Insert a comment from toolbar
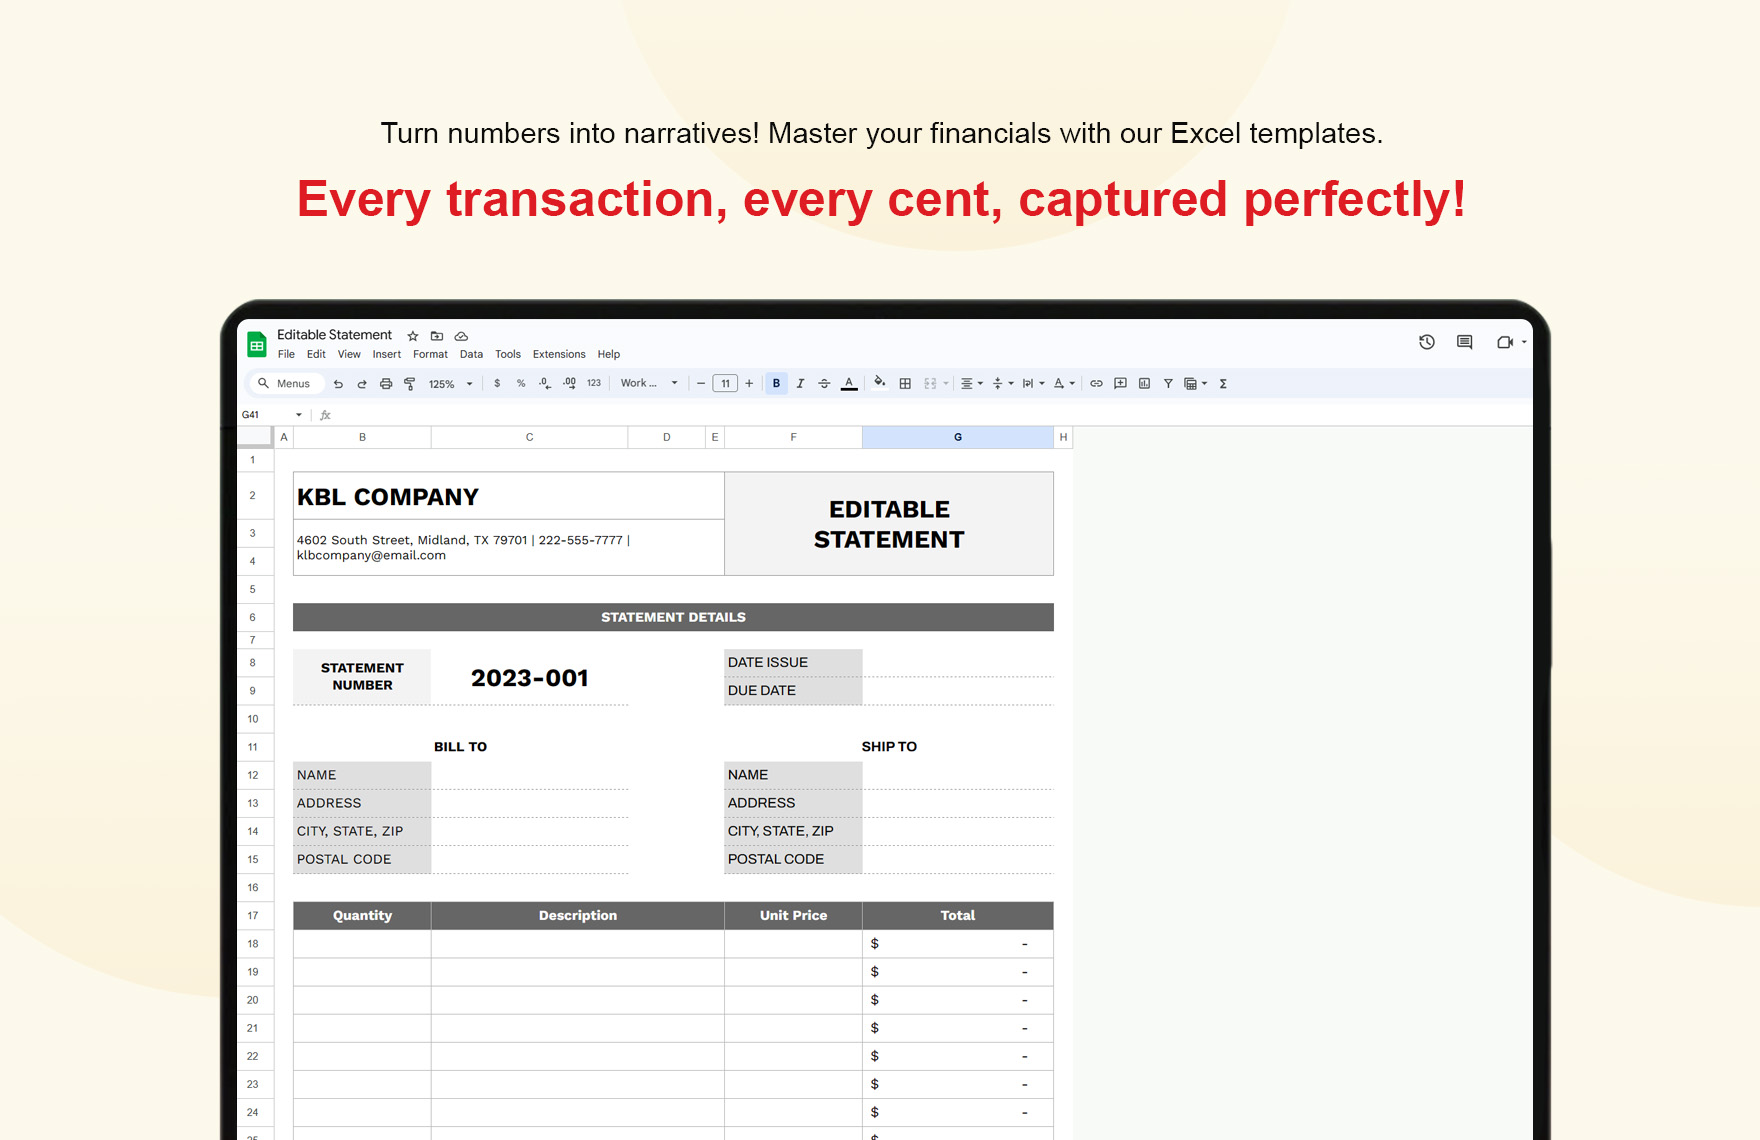 point(1120,384)
